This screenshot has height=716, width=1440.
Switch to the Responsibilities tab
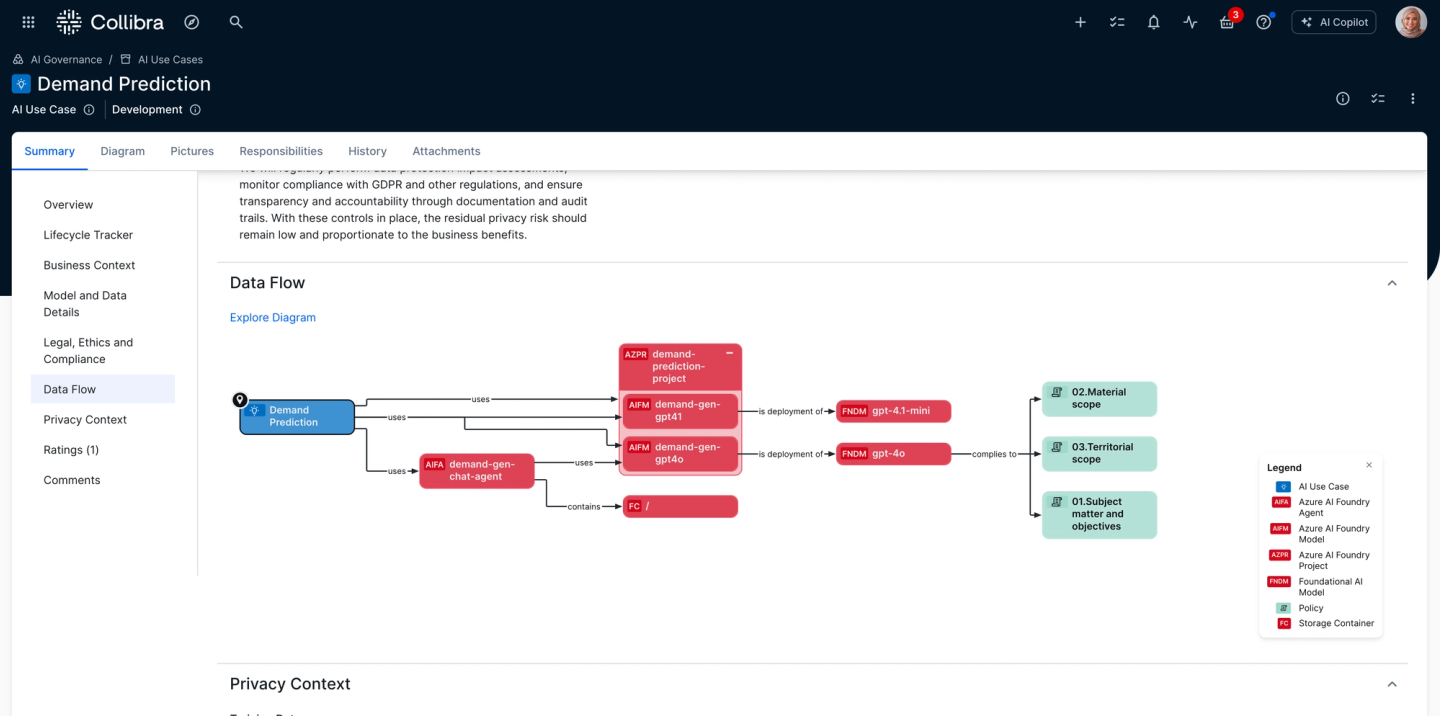click(x=281, y=151)
